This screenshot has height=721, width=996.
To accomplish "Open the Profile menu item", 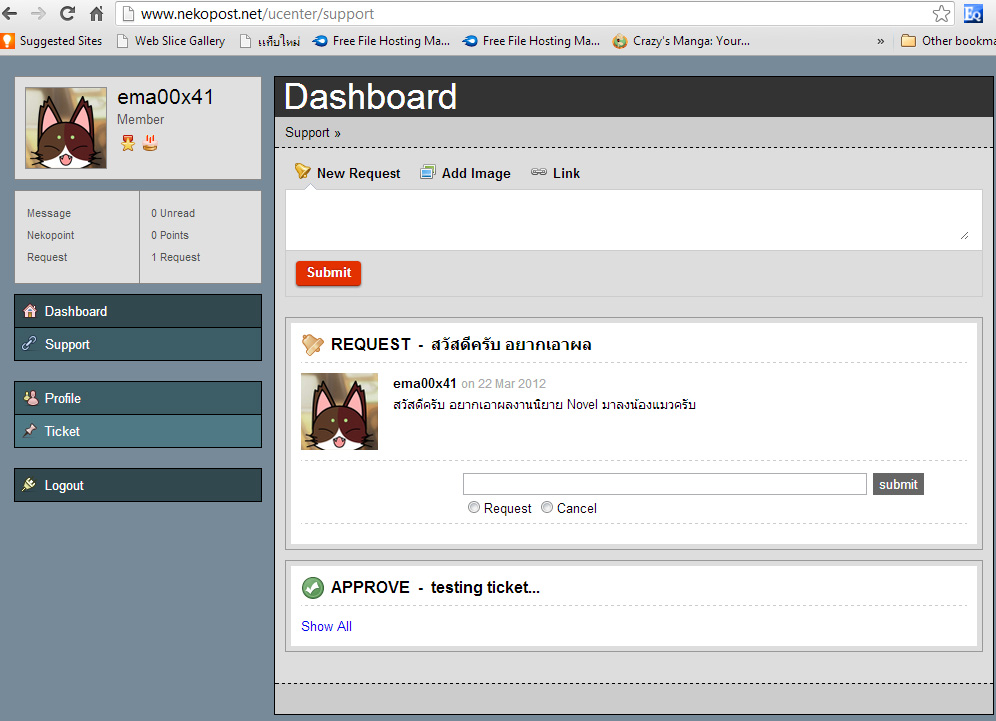I will coord(138,398).
